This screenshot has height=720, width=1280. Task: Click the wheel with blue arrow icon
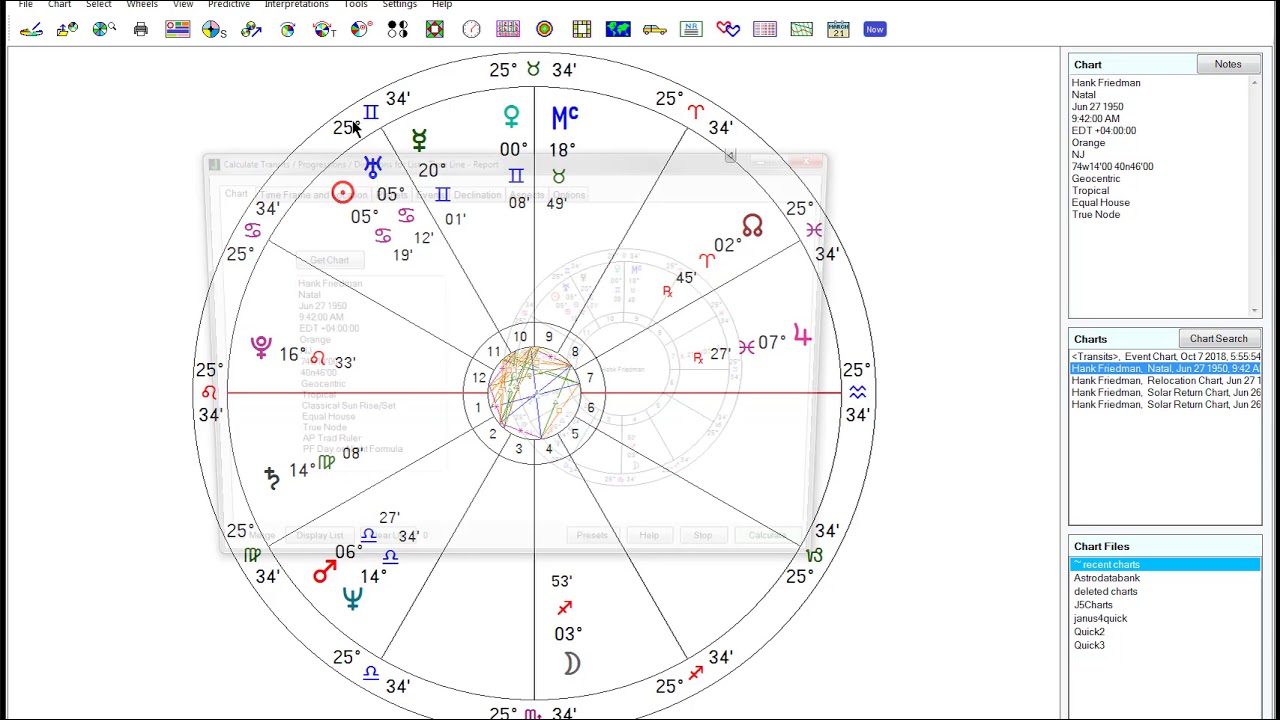[251, 29]
